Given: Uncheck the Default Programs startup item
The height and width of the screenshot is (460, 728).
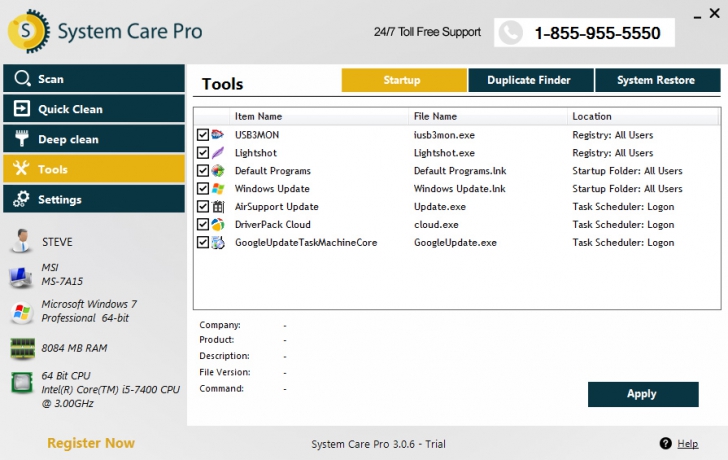Looking at the screenshot, I should point(202,170).
